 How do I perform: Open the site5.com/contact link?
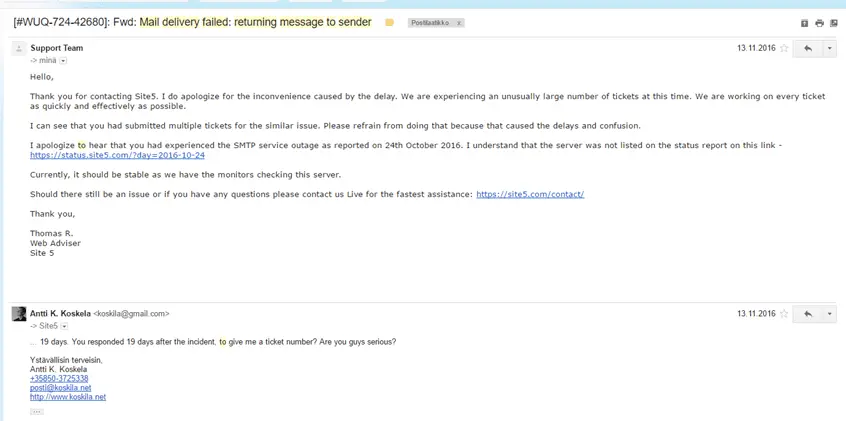529,194
